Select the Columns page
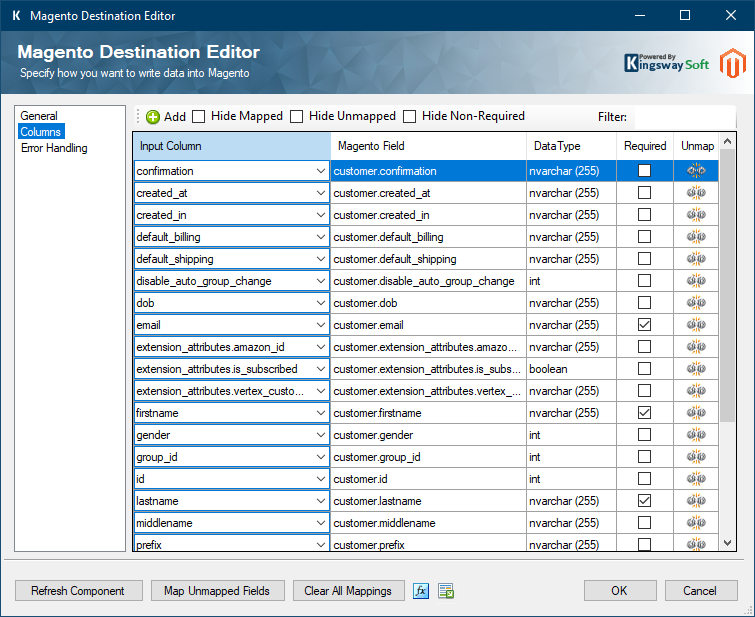This screenshot has width=755, height=617. coord(41,131)
